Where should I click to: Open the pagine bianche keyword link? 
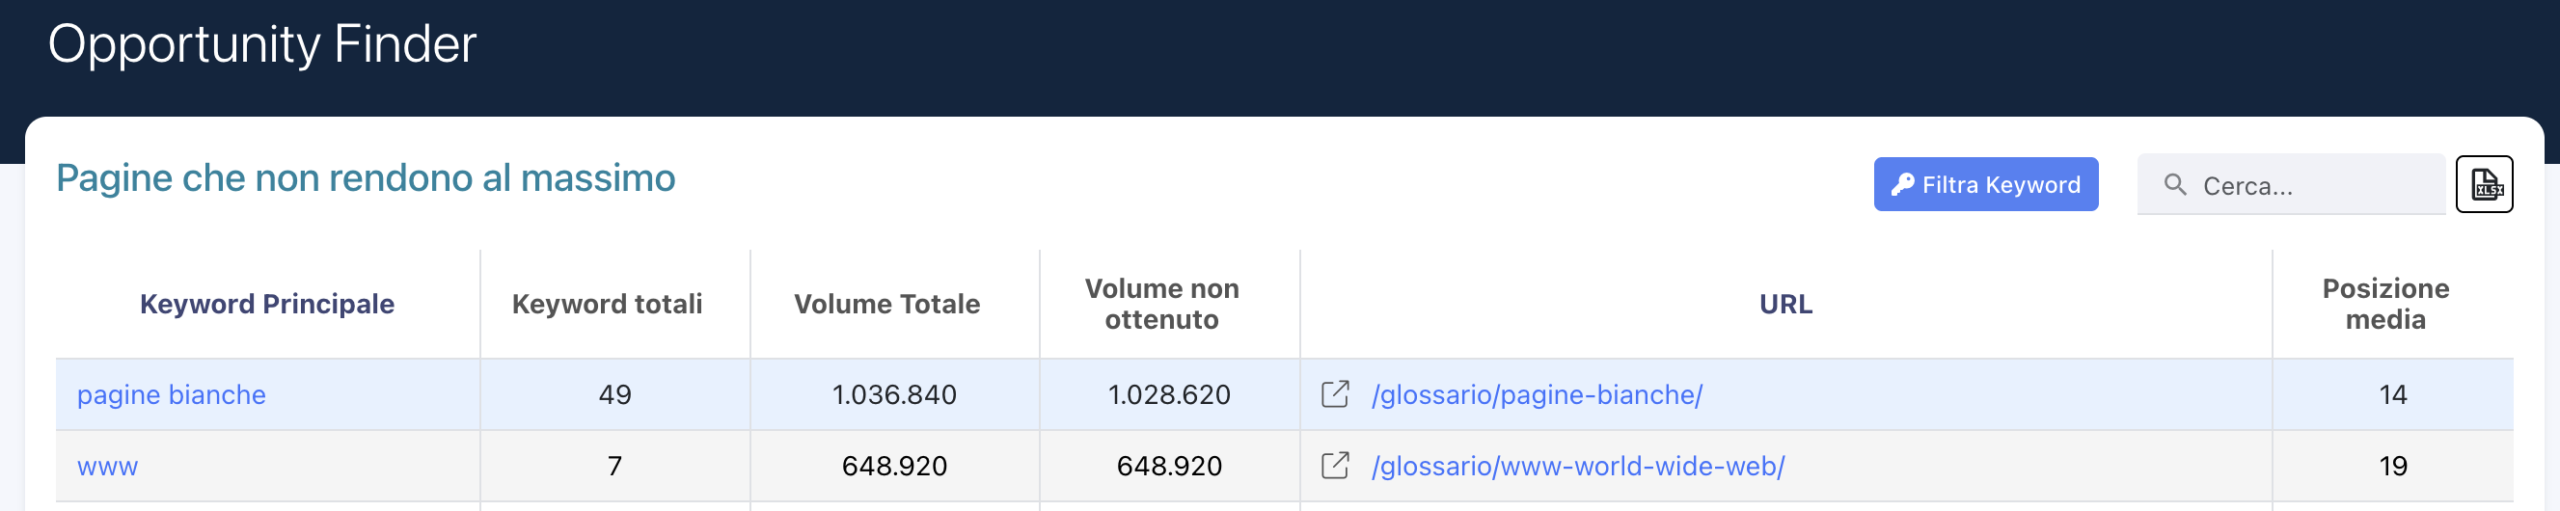tap(172, 395)
